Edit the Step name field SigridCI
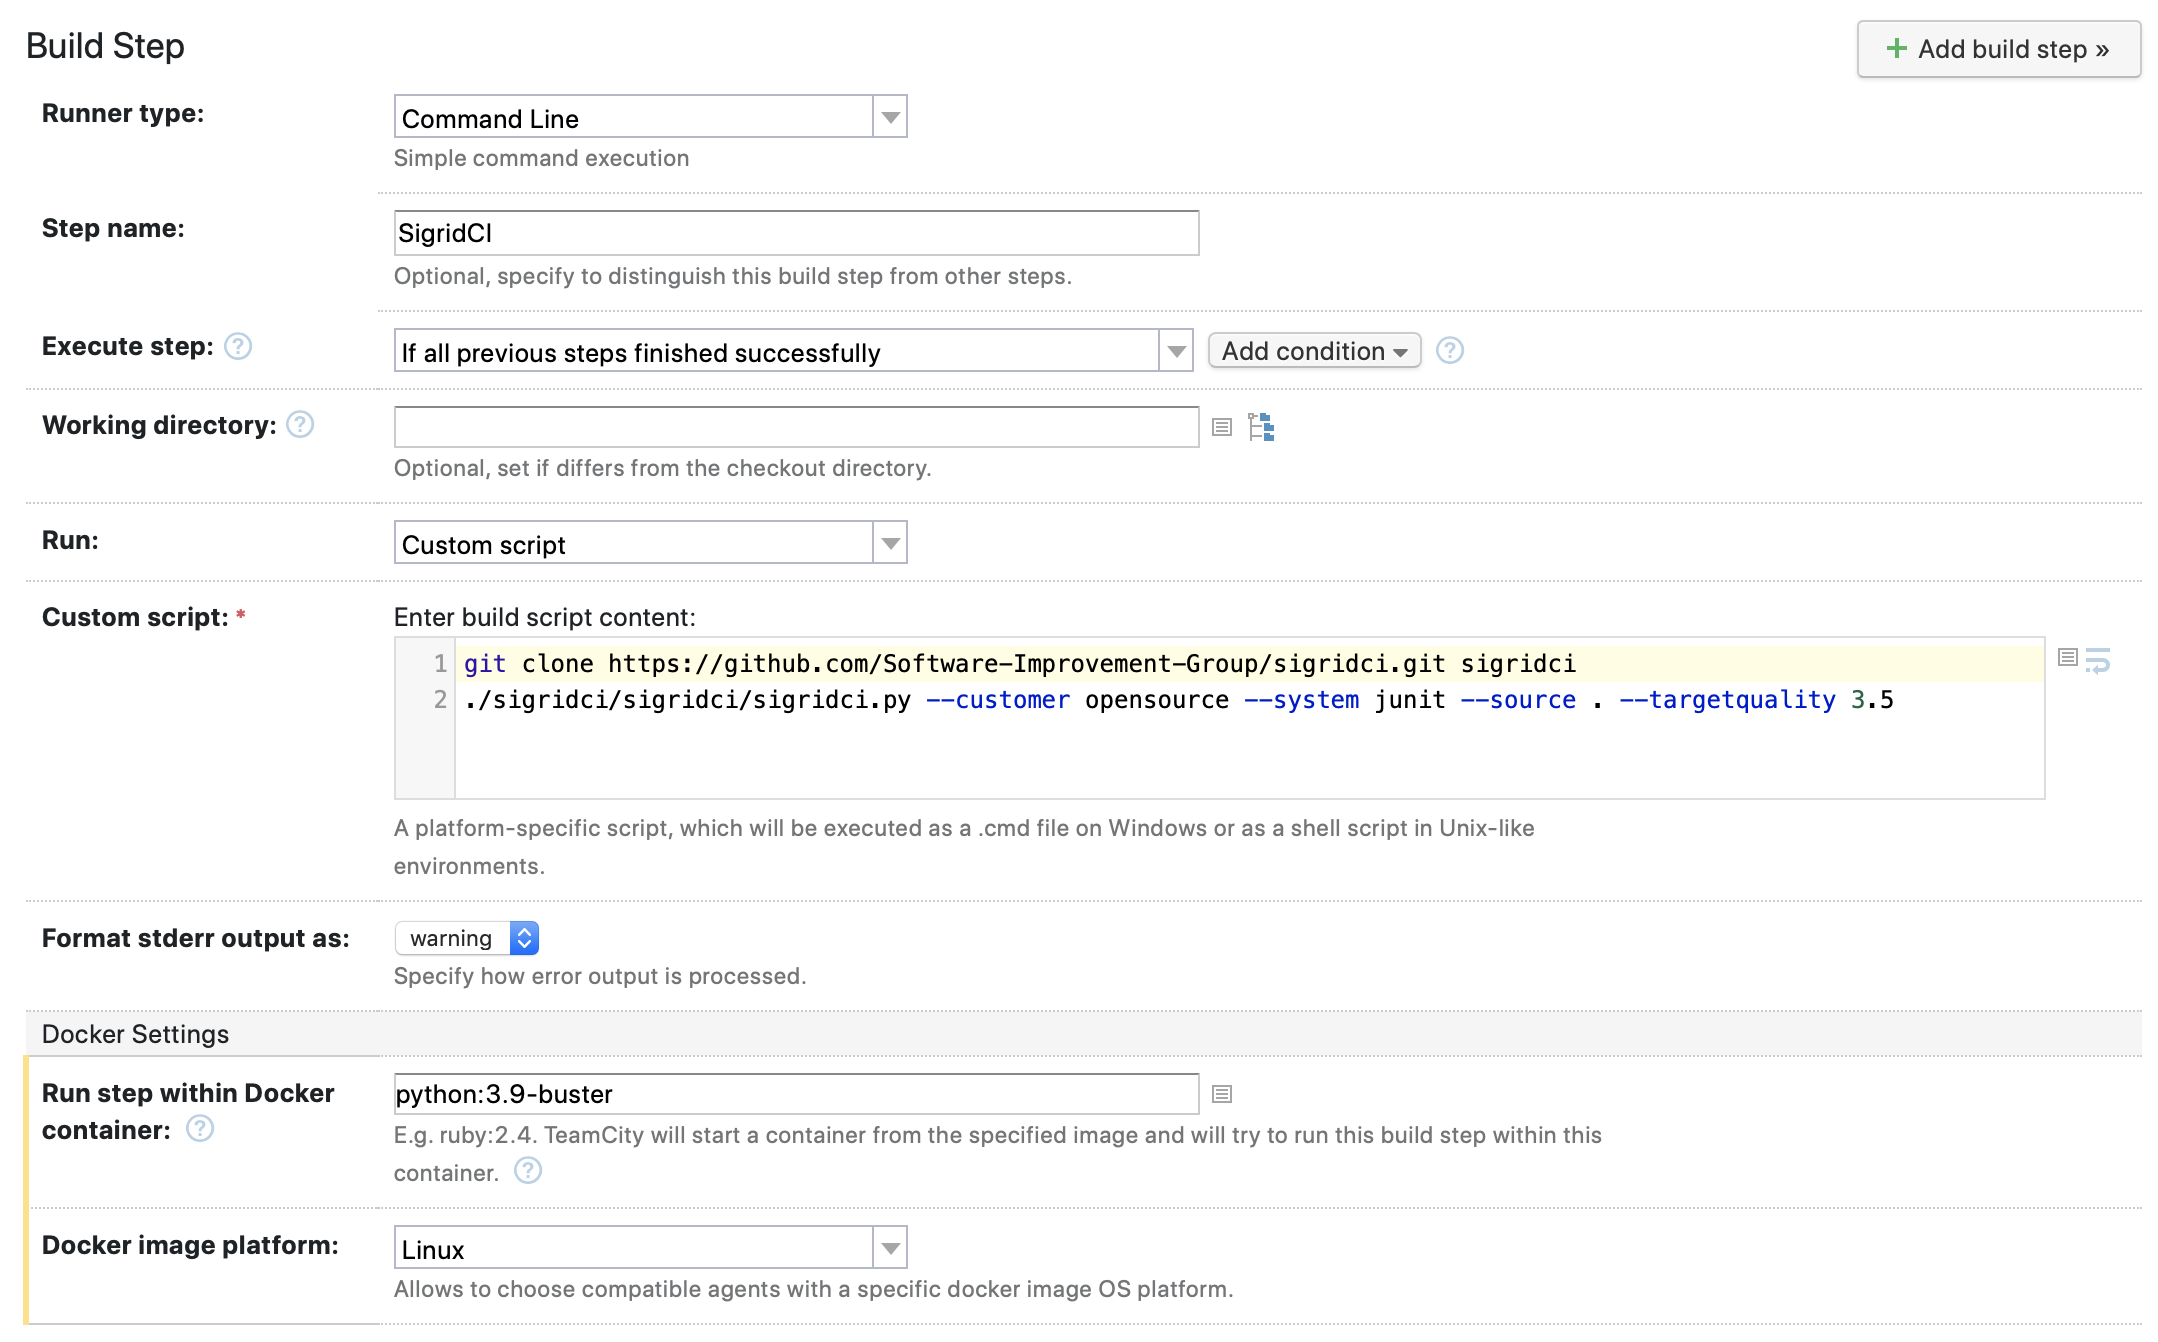The height and width of the screenshot is (1342, 2158). [796, 233]
